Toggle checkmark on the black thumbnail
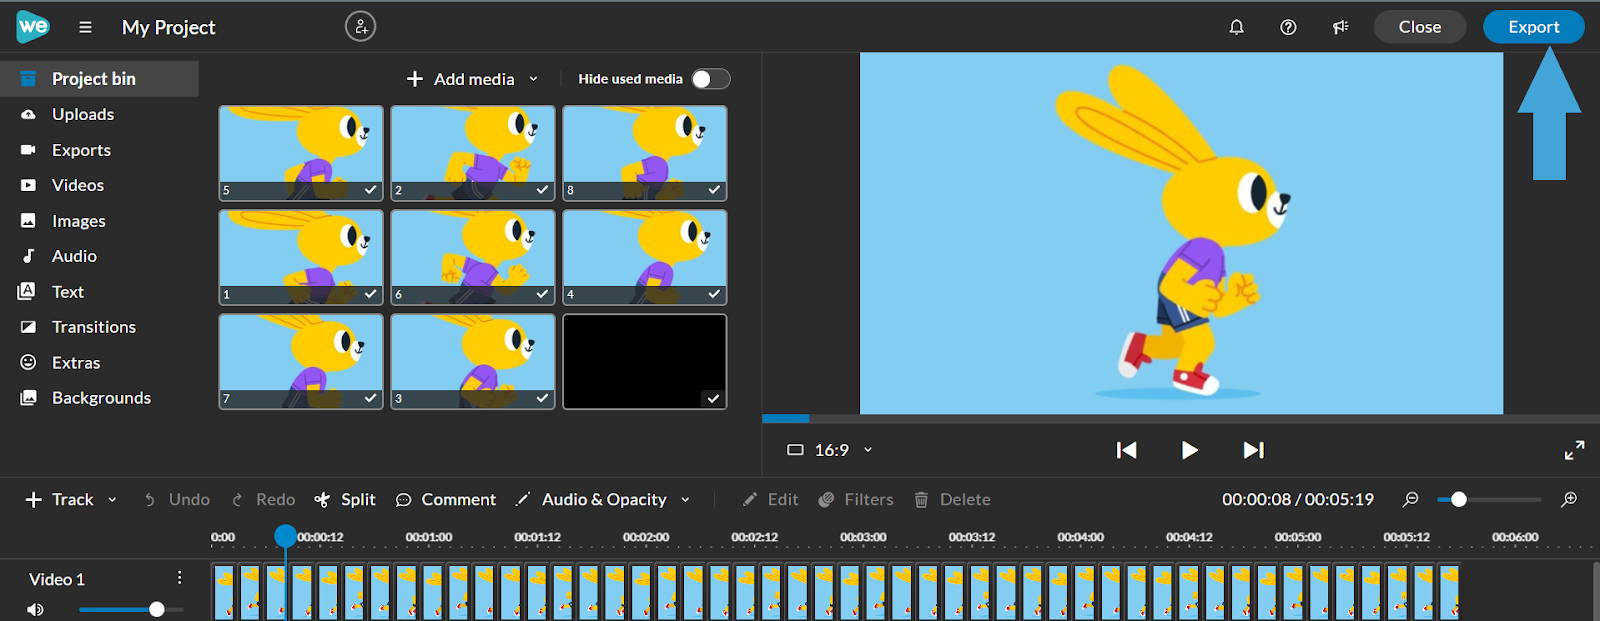Viewport: 1600px width, 621px height. pyautogui.click(x=713, y=398)
